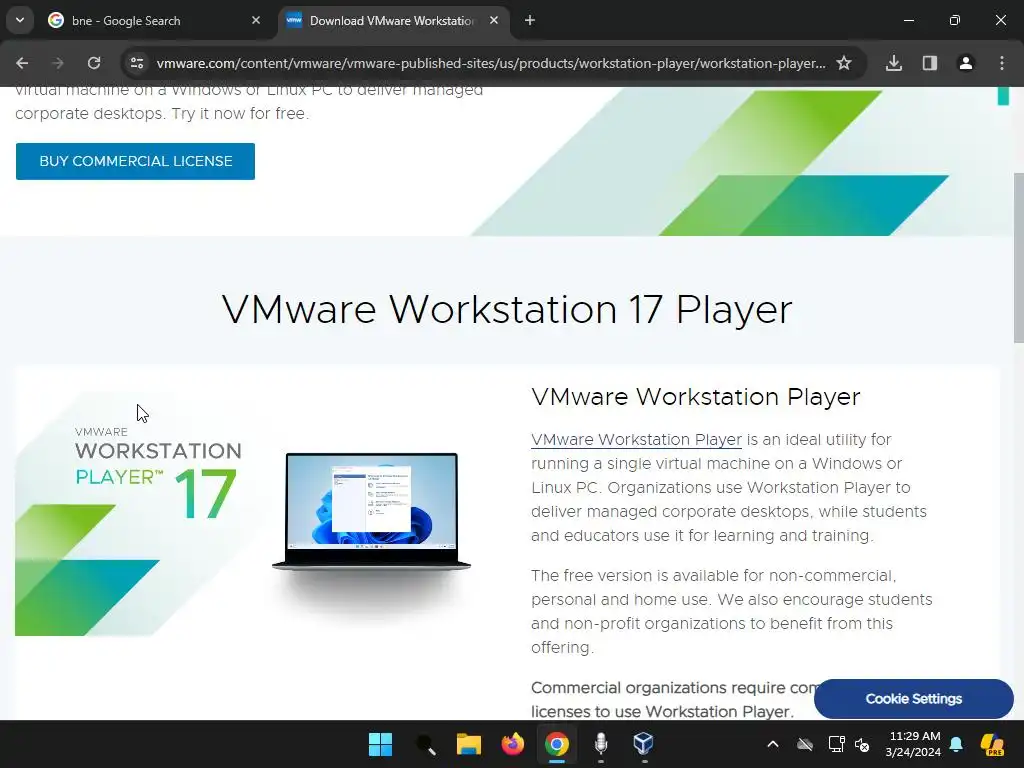Open notifications bell icon

point(956,744)
